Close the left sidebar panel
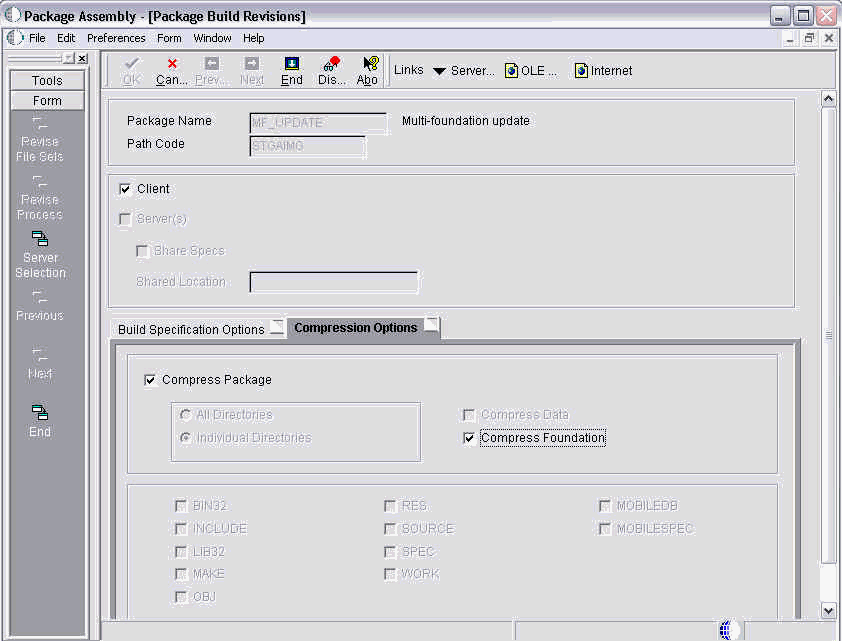Viewport: 842px width, 641px height. [82, 59]
